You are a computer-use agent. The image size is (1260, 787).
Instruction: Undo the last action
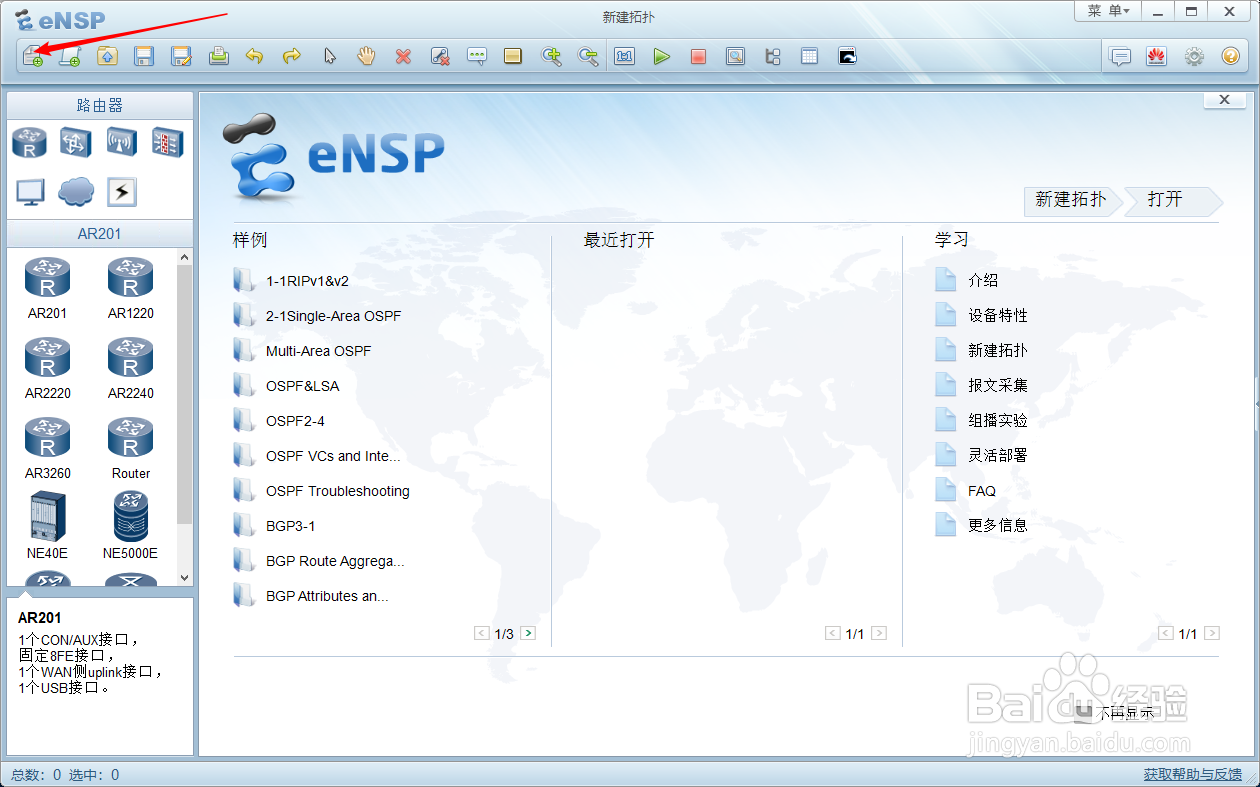point(255,56)
